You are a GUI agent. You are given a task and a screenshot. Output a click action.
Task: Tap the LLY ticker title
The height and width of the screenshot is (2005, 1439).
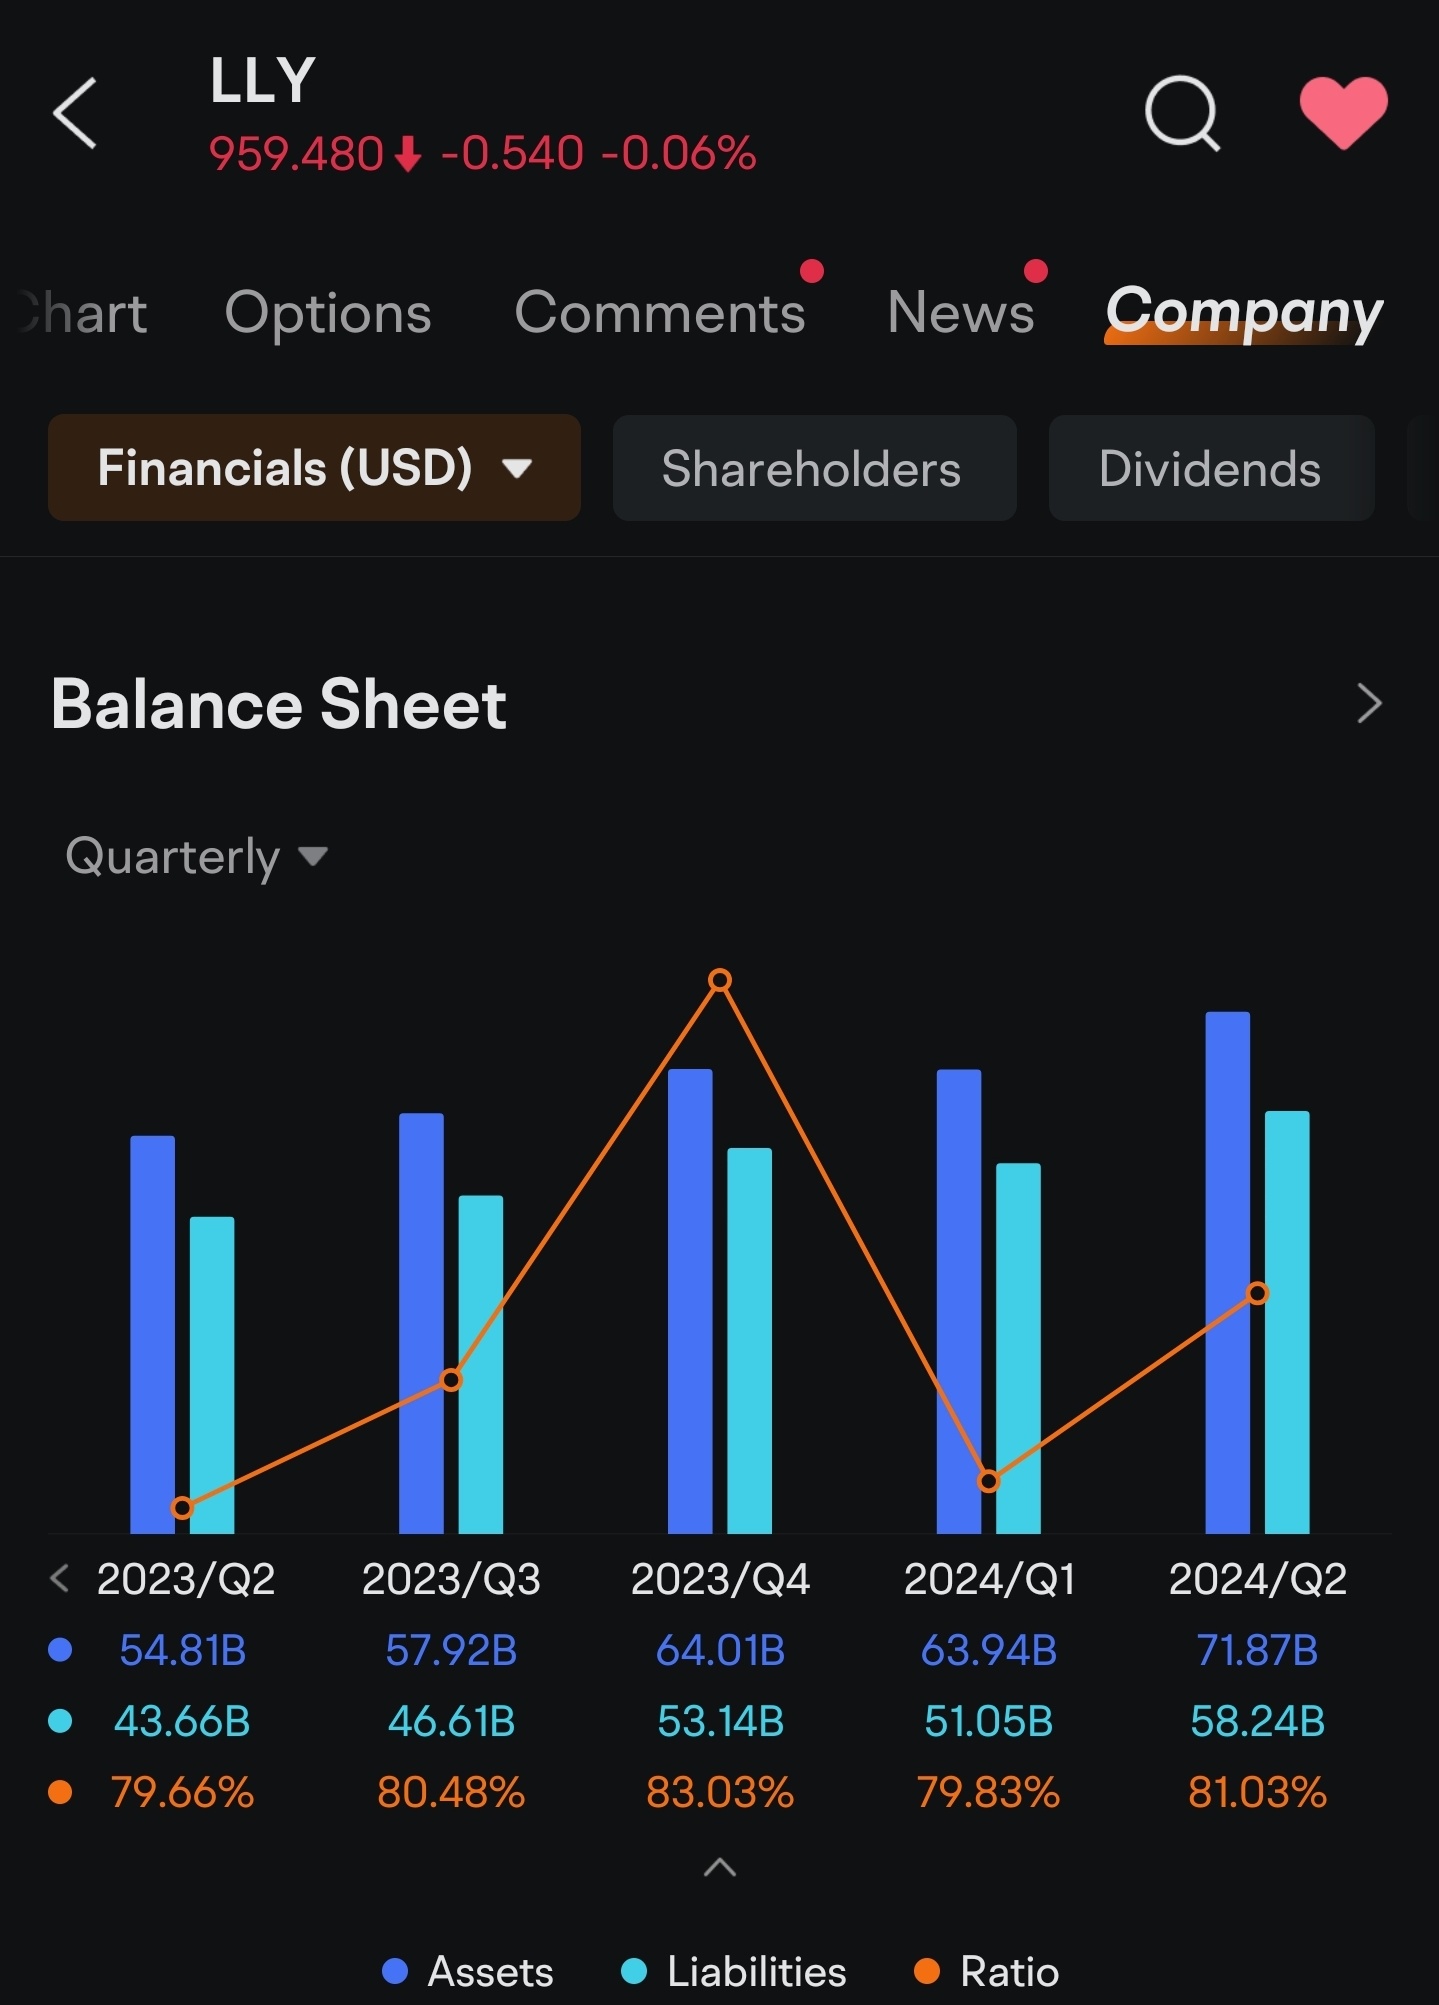click(x=262, y=80)
